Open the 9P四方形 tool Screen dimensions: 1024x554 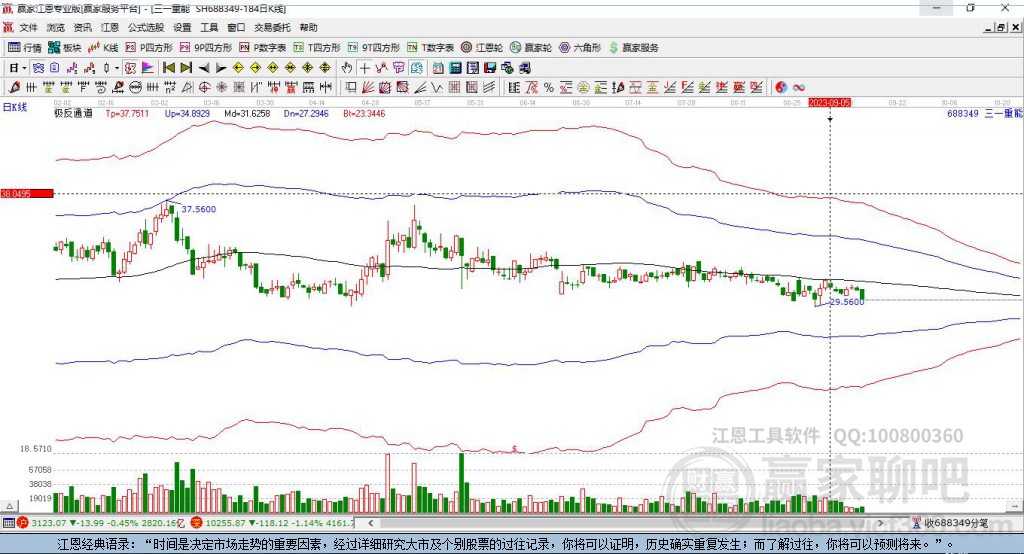pyautogui.click(x=206, y=48)
